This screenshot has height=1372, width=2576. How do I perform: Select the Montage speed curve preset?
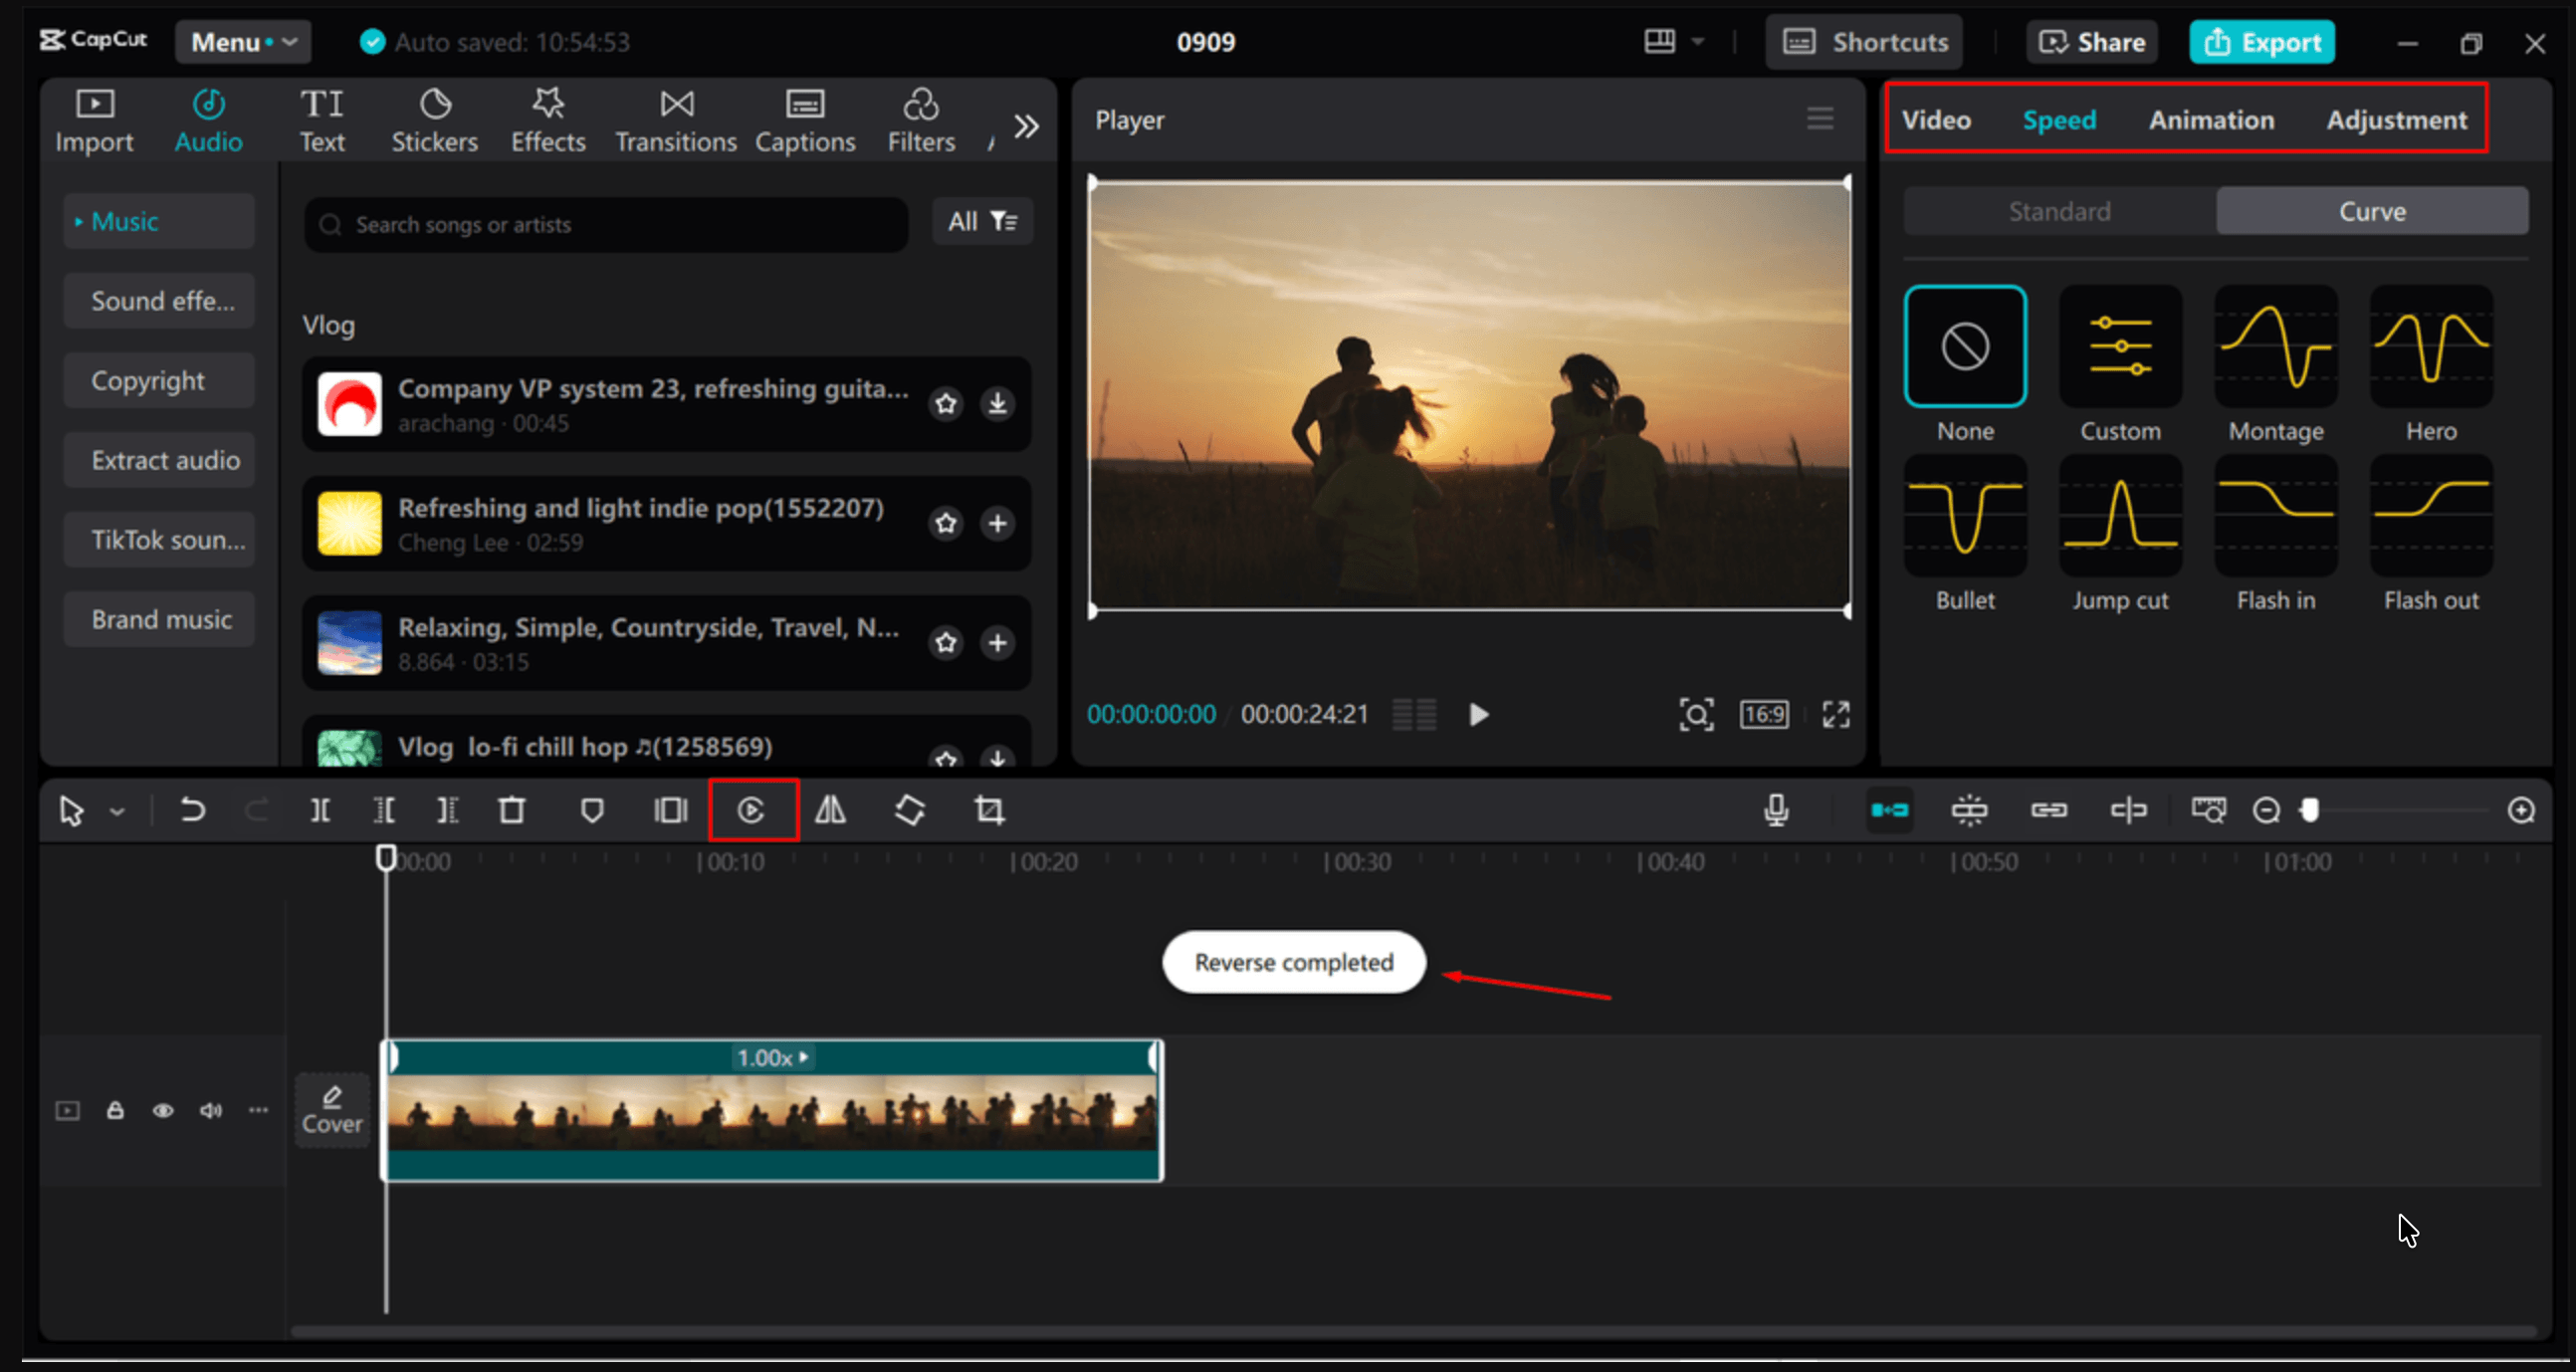2275,347
